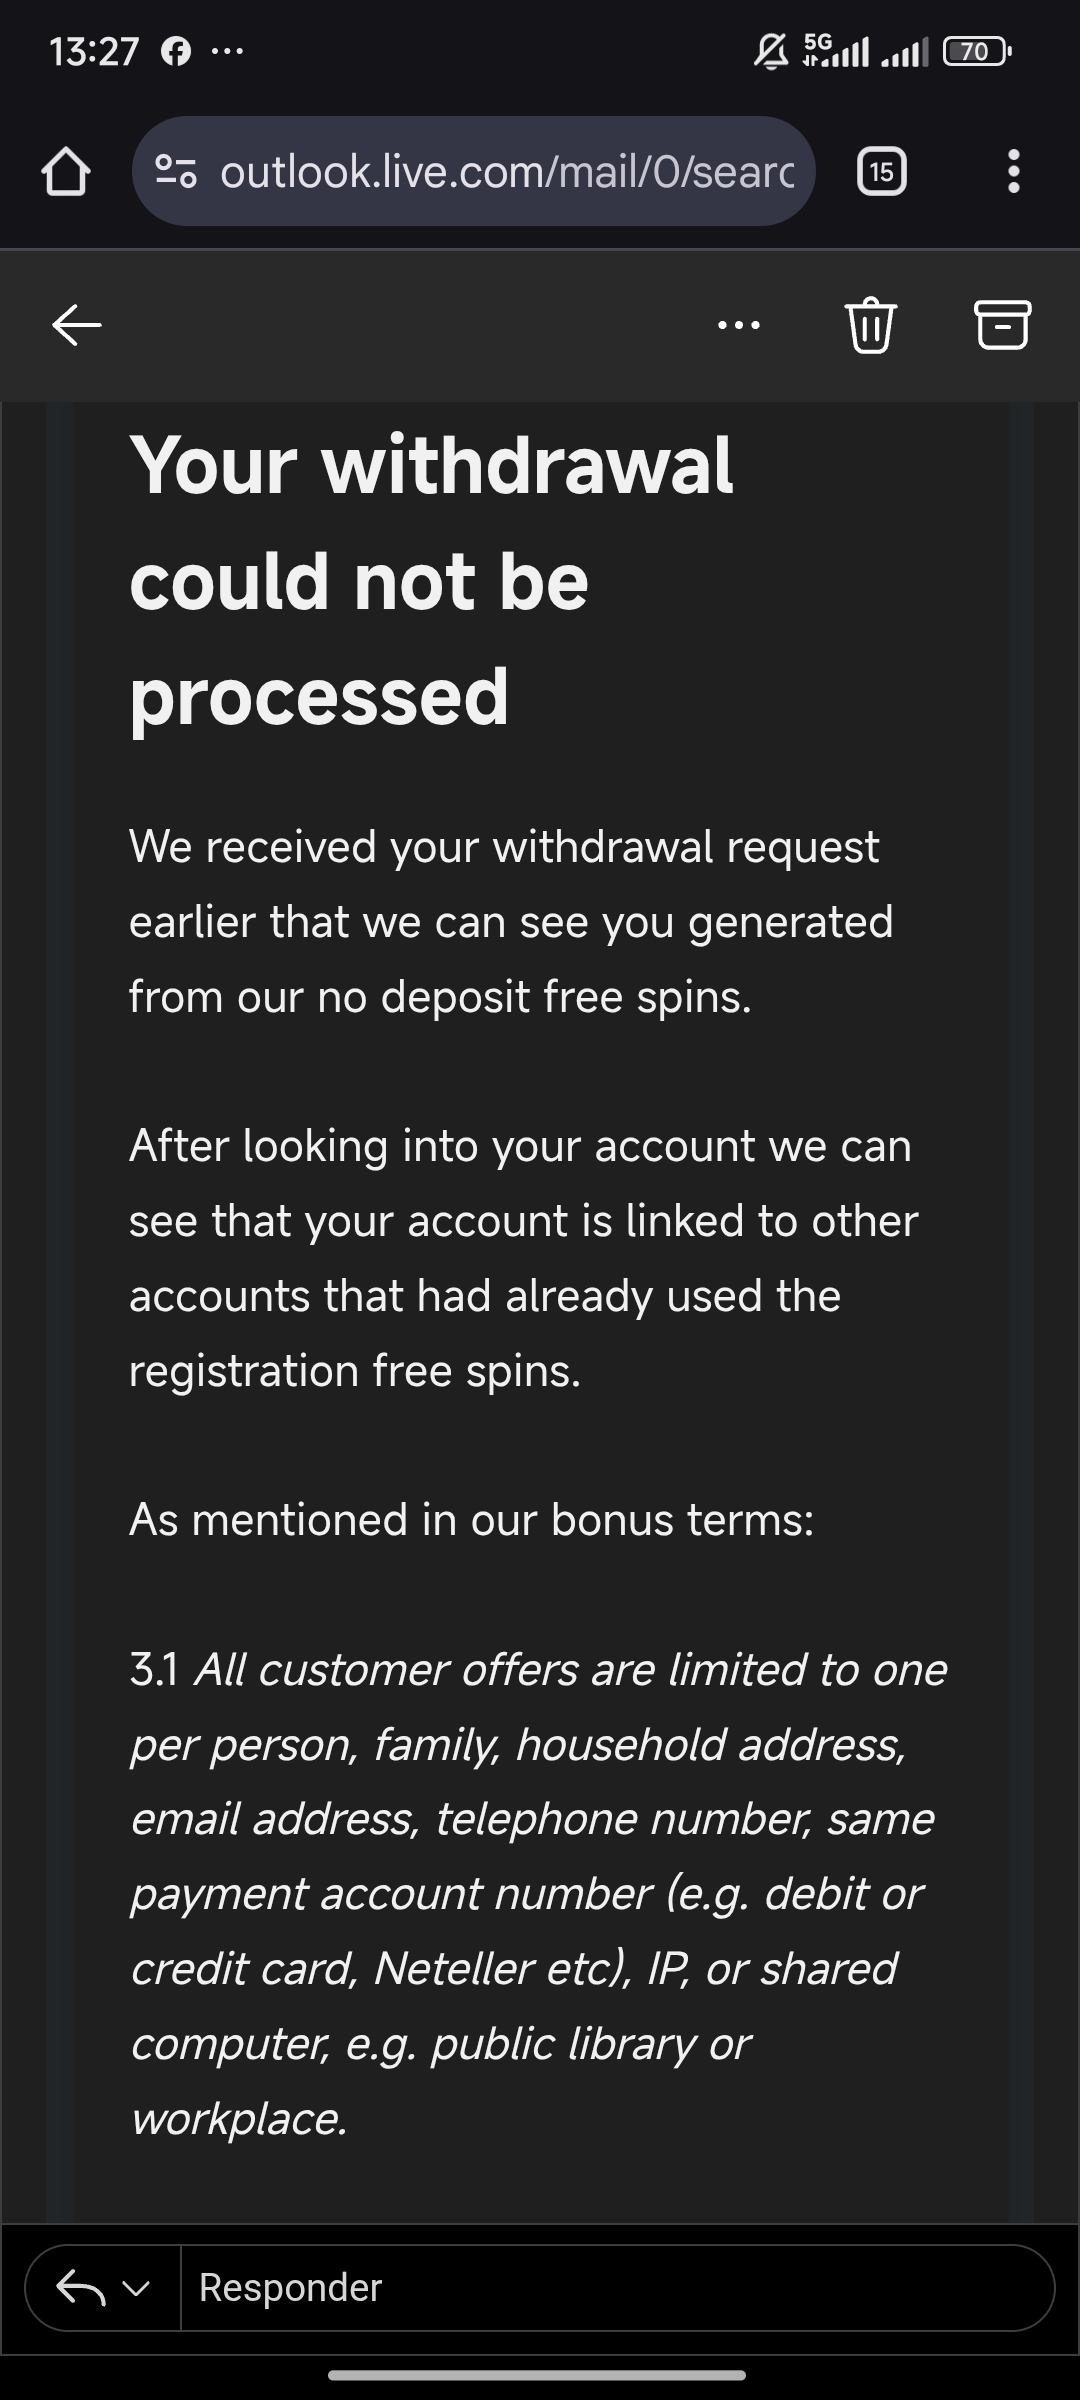This screenshot has width=1080, height=2400.
Task: Open the email more options ellipsis
Action: (x=739, y=325)
